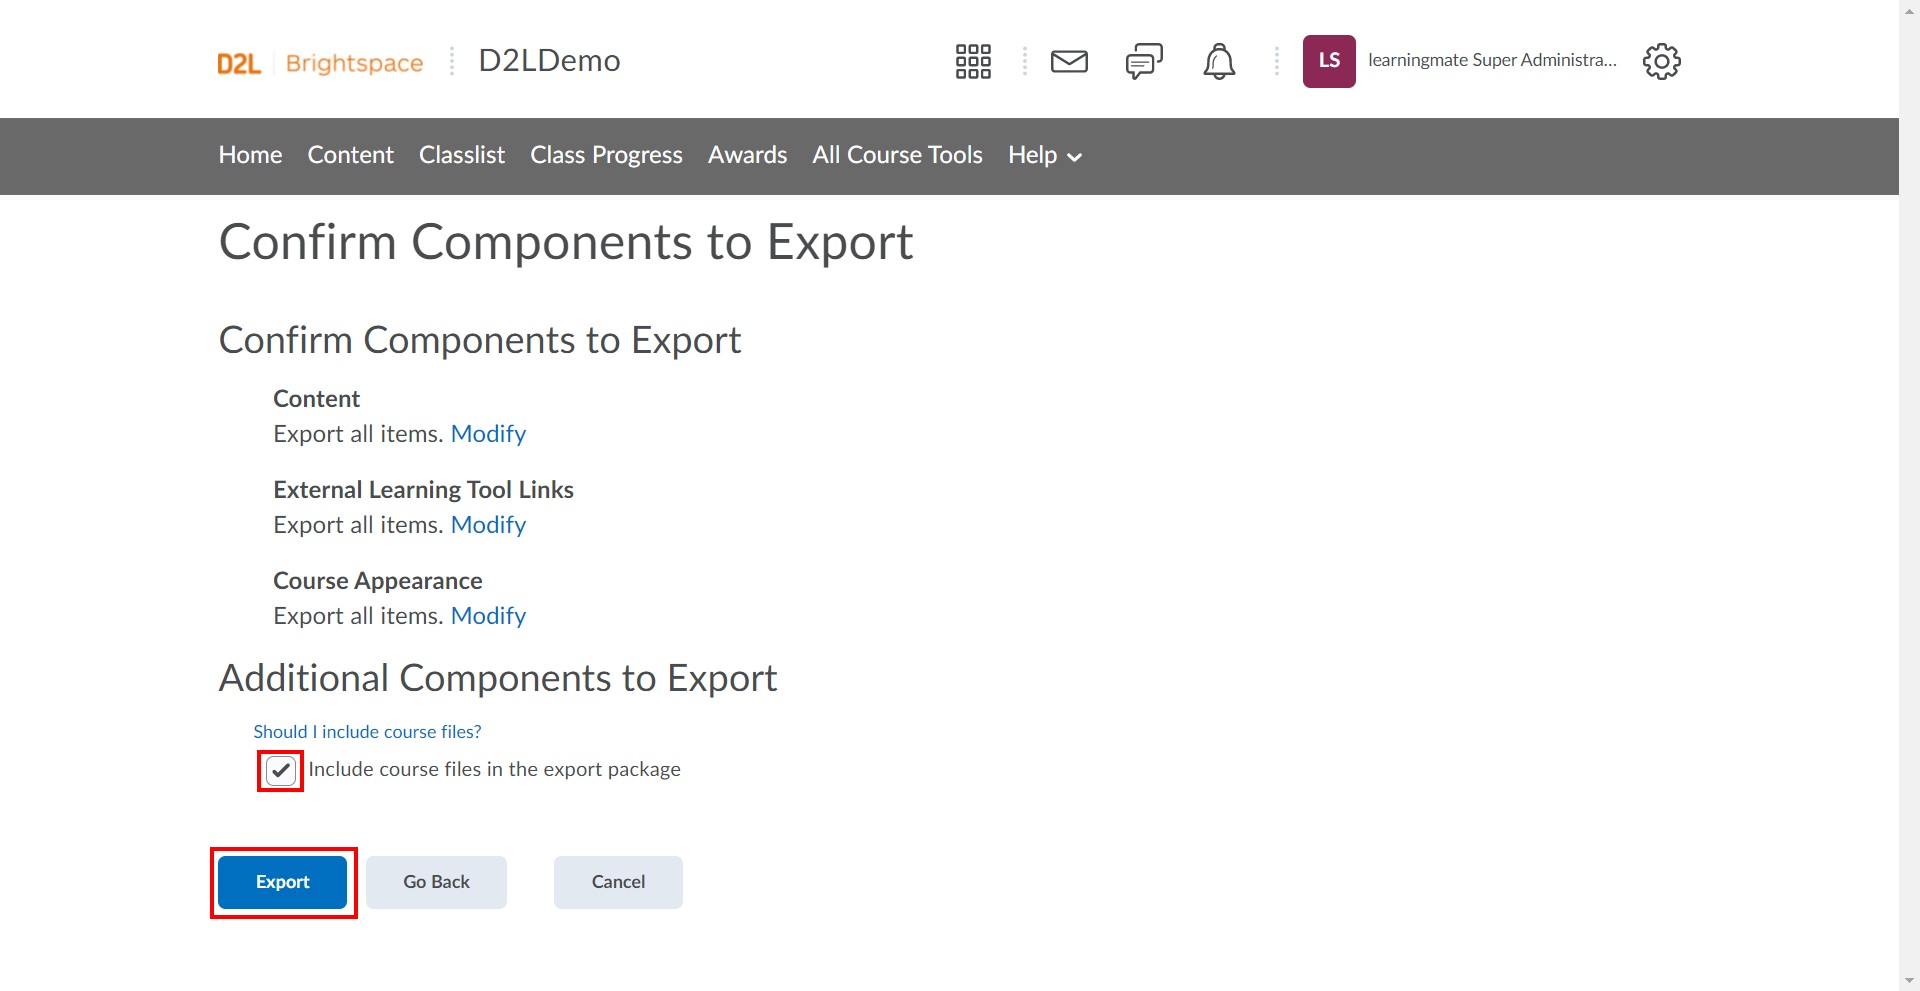Go to the Content nav item
This screenshot has width=1920, height=991.
(x=350, y=155)
